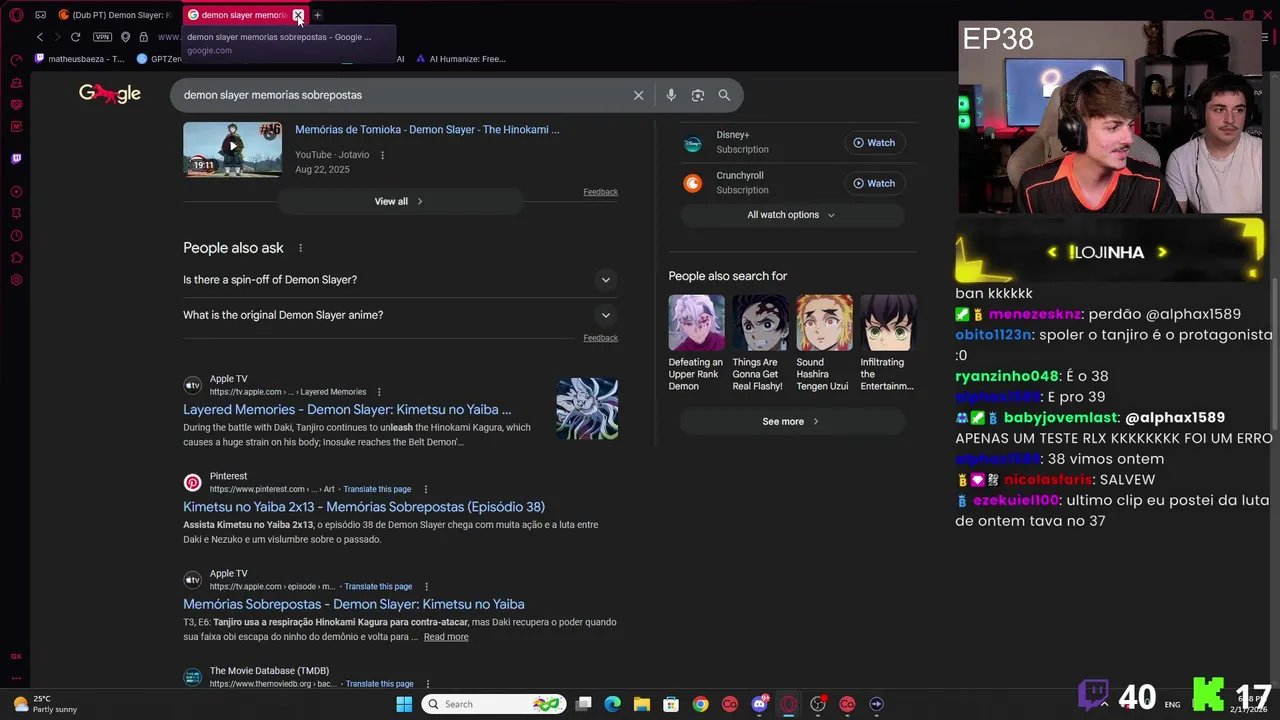Open a new browser tab

pyautogui.click(x=317, y=15)
